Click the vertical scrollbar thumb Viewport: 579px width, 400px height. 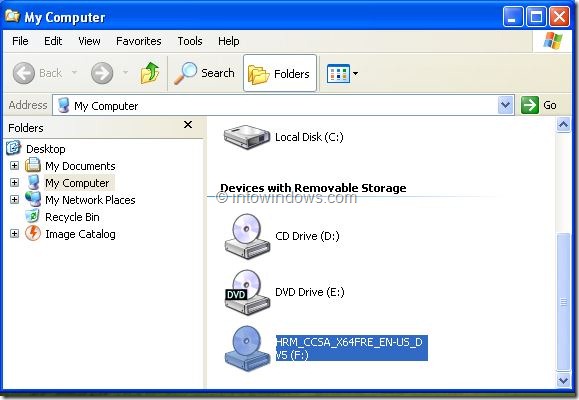563,301
